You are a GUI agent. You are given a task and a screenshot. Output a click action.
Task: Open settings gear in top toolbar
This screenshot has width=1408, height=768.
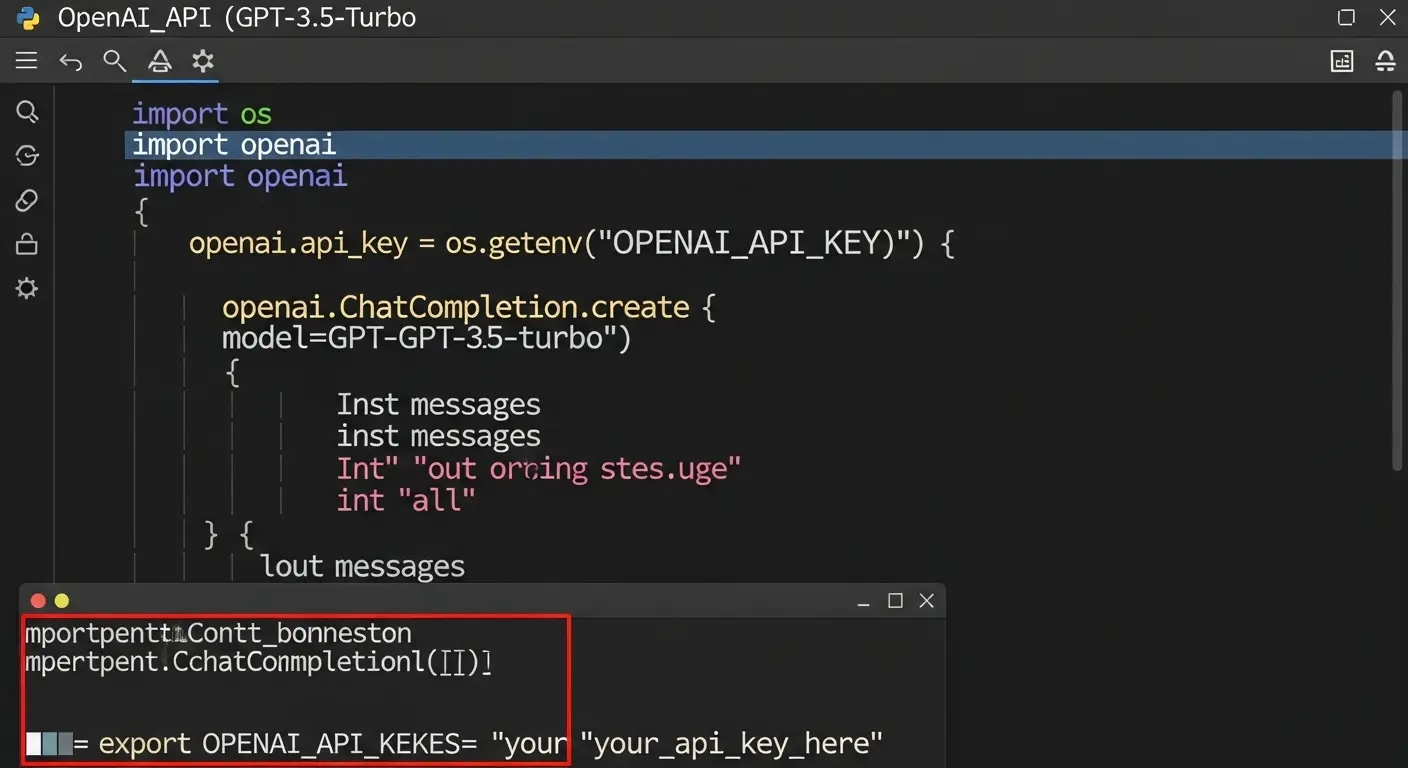coord(203,61)
